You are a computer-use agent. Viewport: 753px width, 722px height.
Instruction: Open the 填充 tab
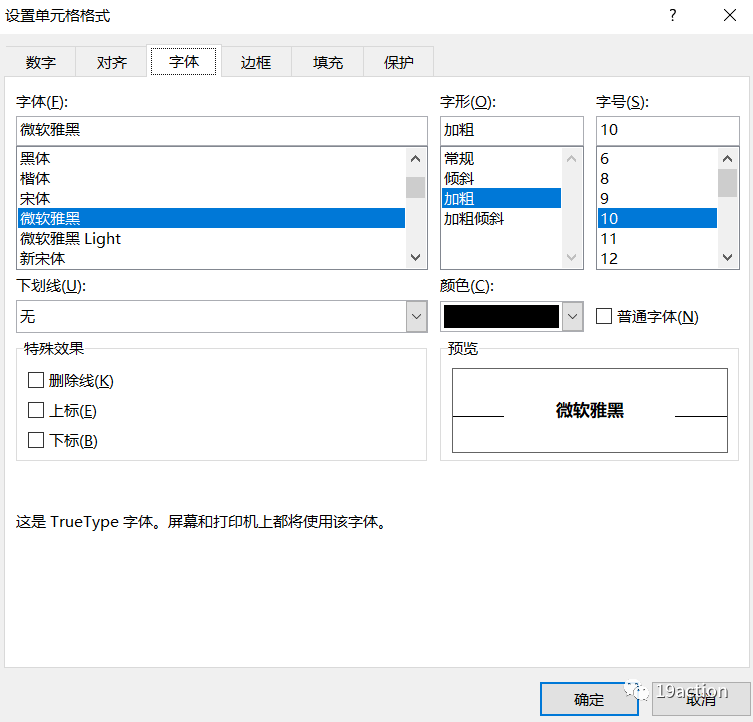pyautogui.click(x=328, y=62)
